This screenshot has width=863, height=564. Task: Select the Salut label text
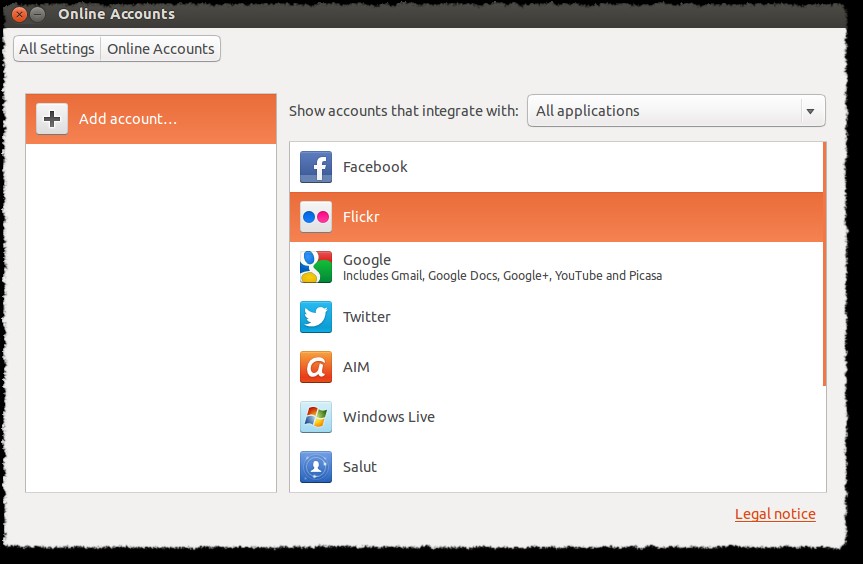click(360, 467)
